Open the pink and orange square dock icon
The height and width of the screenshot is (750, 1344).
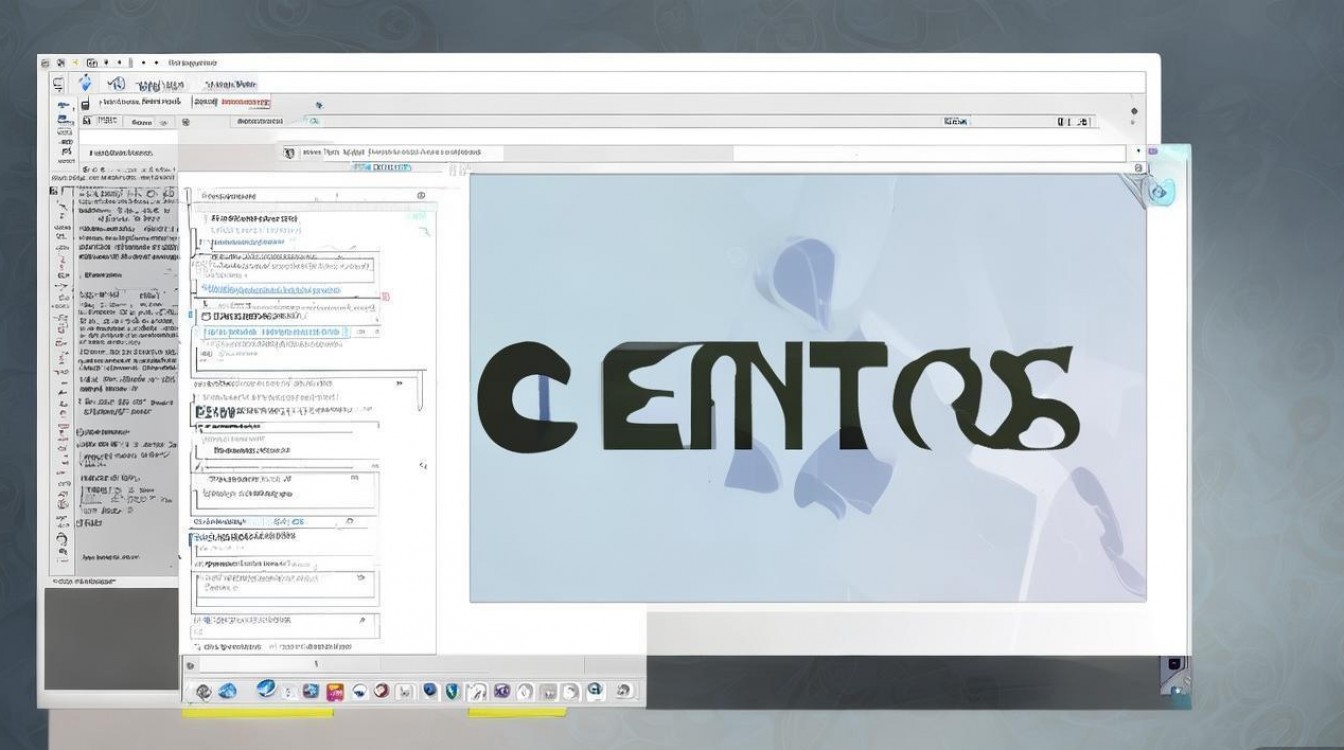point(335,691)
